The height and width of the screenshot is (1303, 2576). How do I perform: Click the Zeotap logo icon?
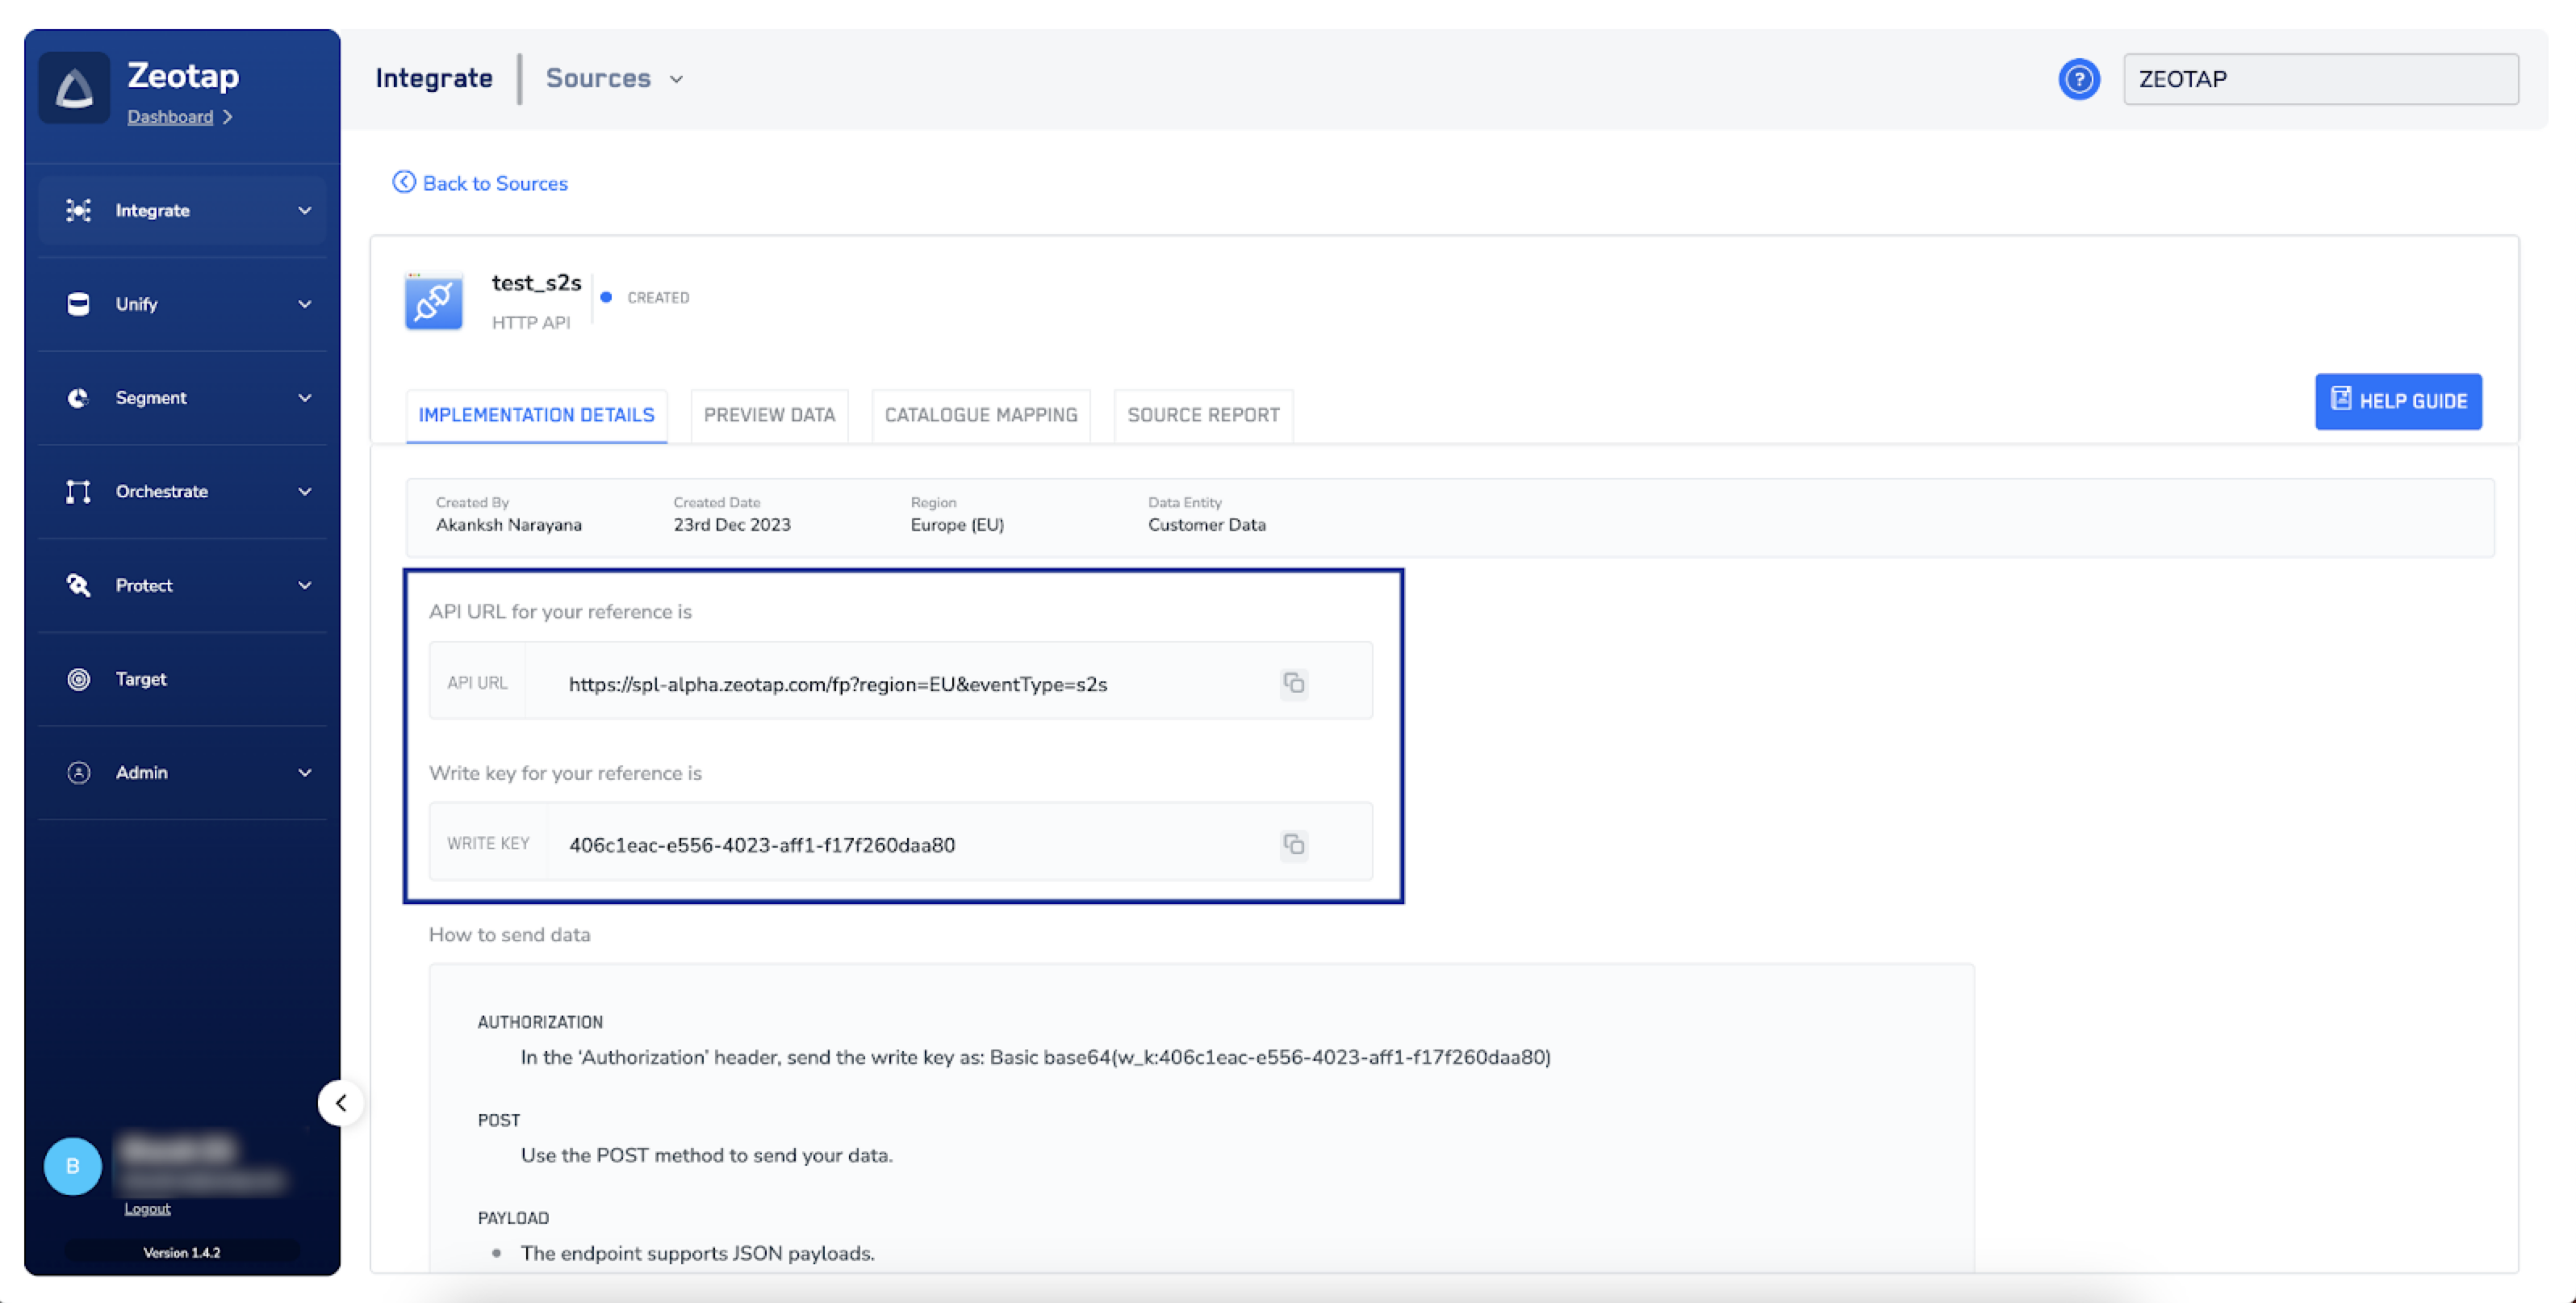coord(74,88)
